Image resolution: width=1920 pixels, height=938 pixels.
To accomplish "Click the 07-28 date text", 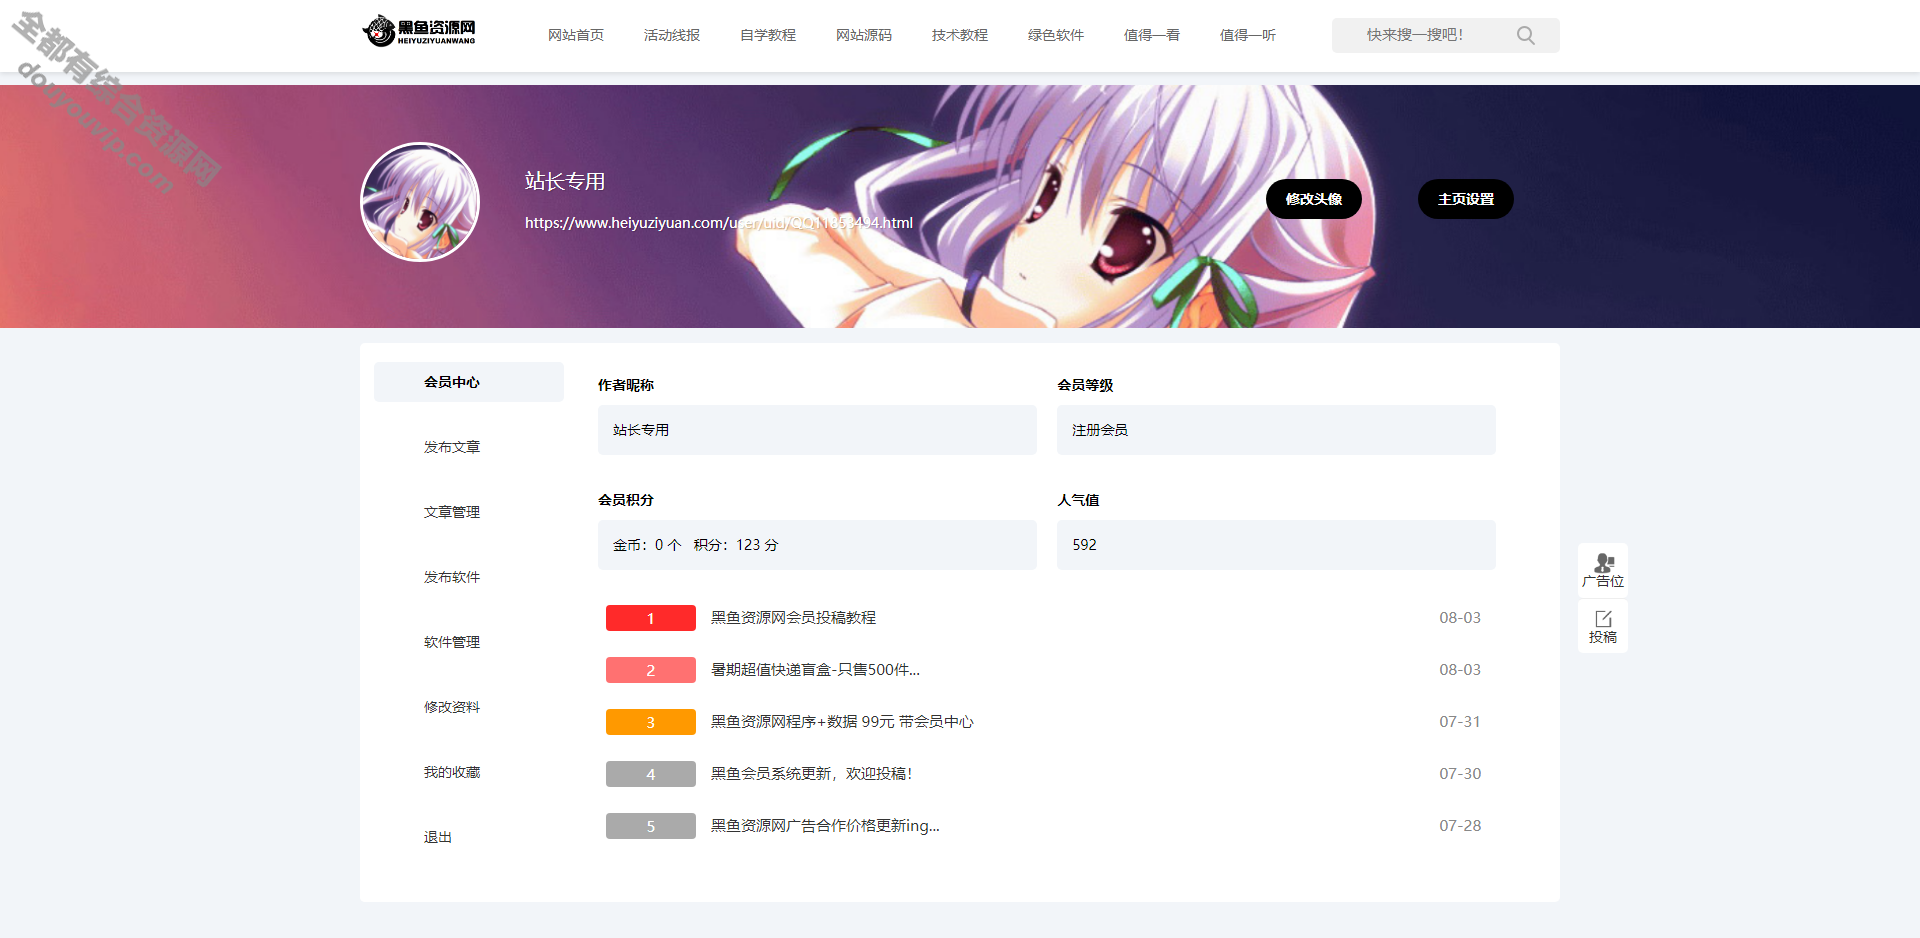I will click(1460, 826).
